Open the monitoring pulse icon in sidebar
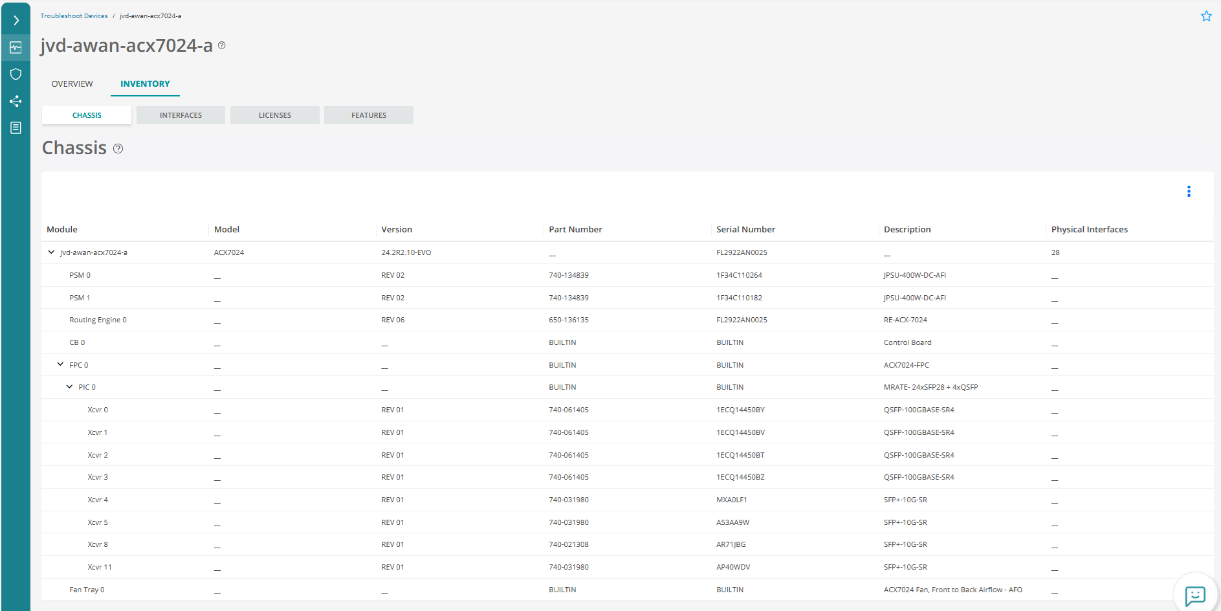The image size is (1221, 611). coord(15,47)
